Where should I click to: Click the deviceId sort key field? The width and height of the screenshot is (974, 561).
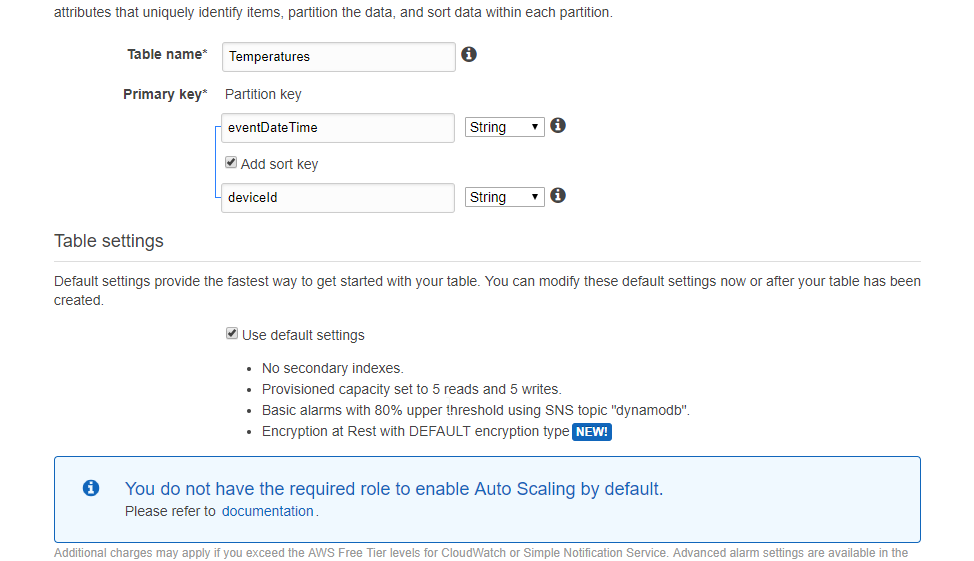tap(338, 198)
